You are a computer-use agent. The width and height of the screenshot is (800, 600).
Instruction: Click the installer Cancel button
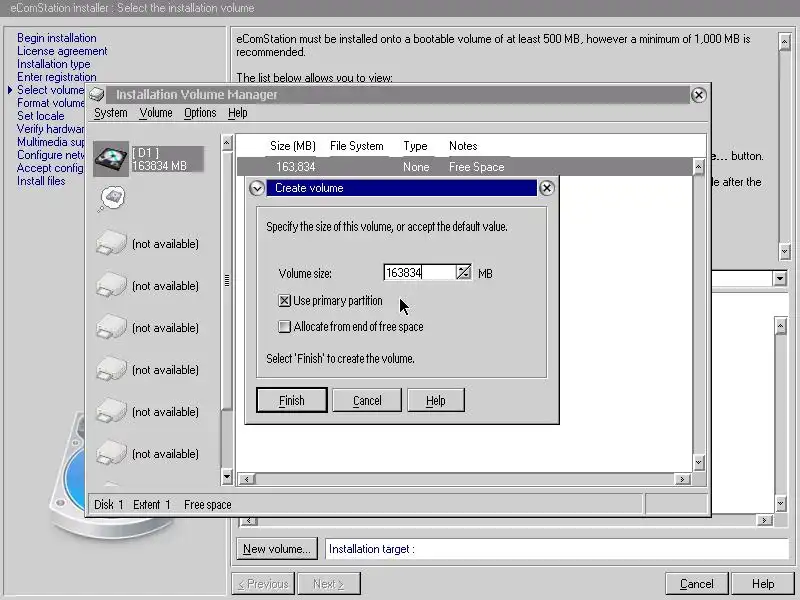point(697,584)
